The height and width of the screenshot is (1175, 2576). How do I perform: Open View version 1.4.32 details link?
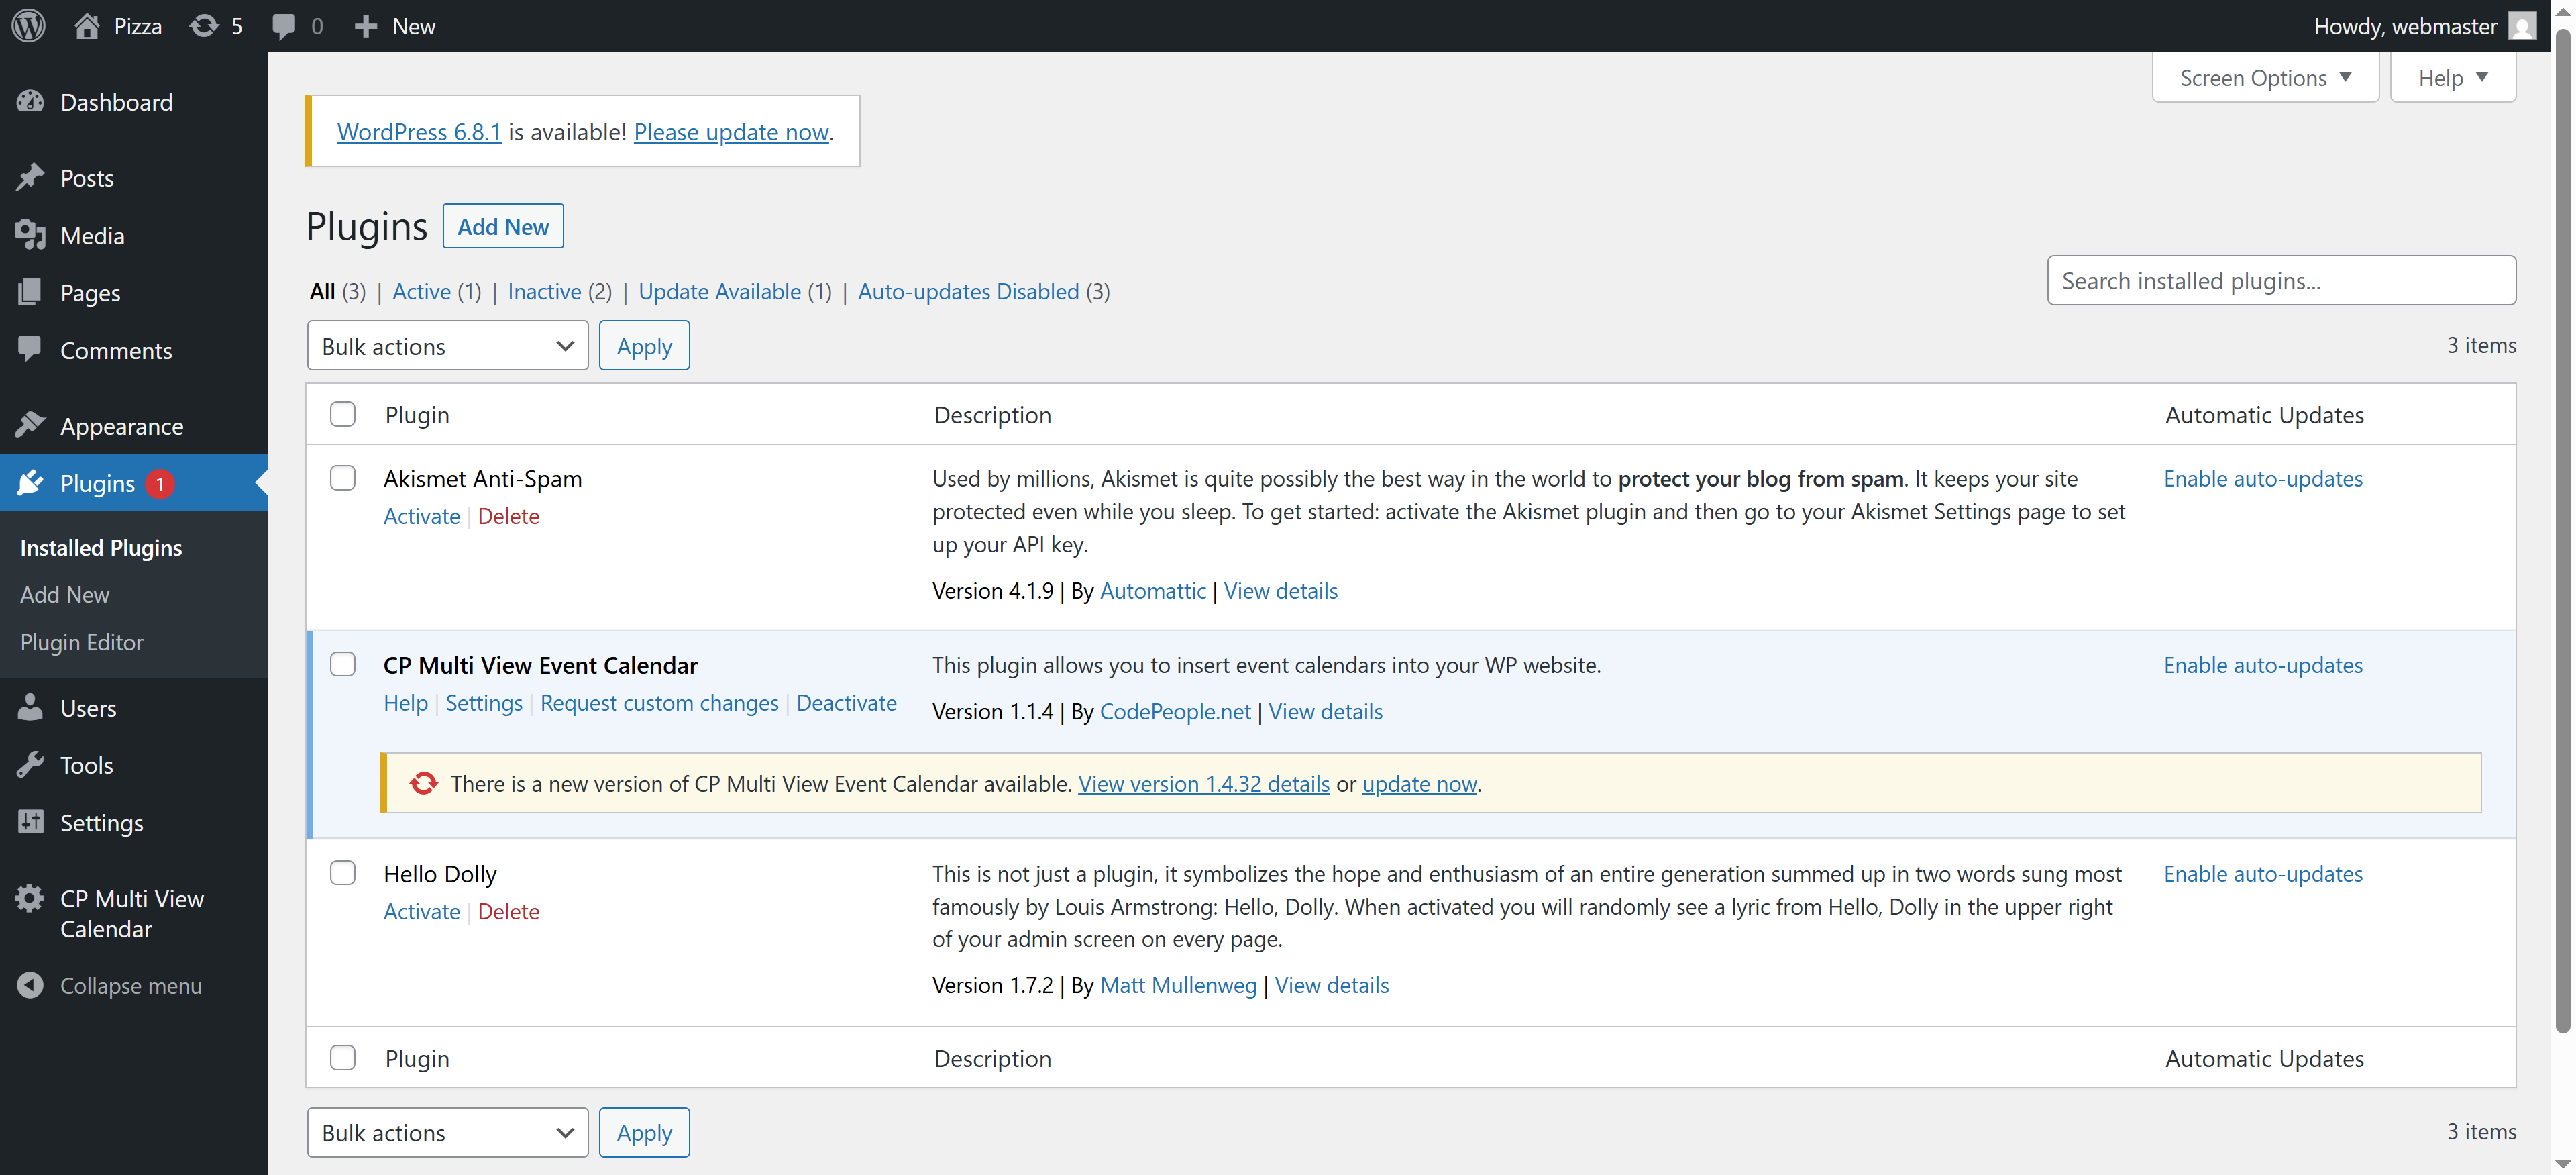(x=1203, y=784)
